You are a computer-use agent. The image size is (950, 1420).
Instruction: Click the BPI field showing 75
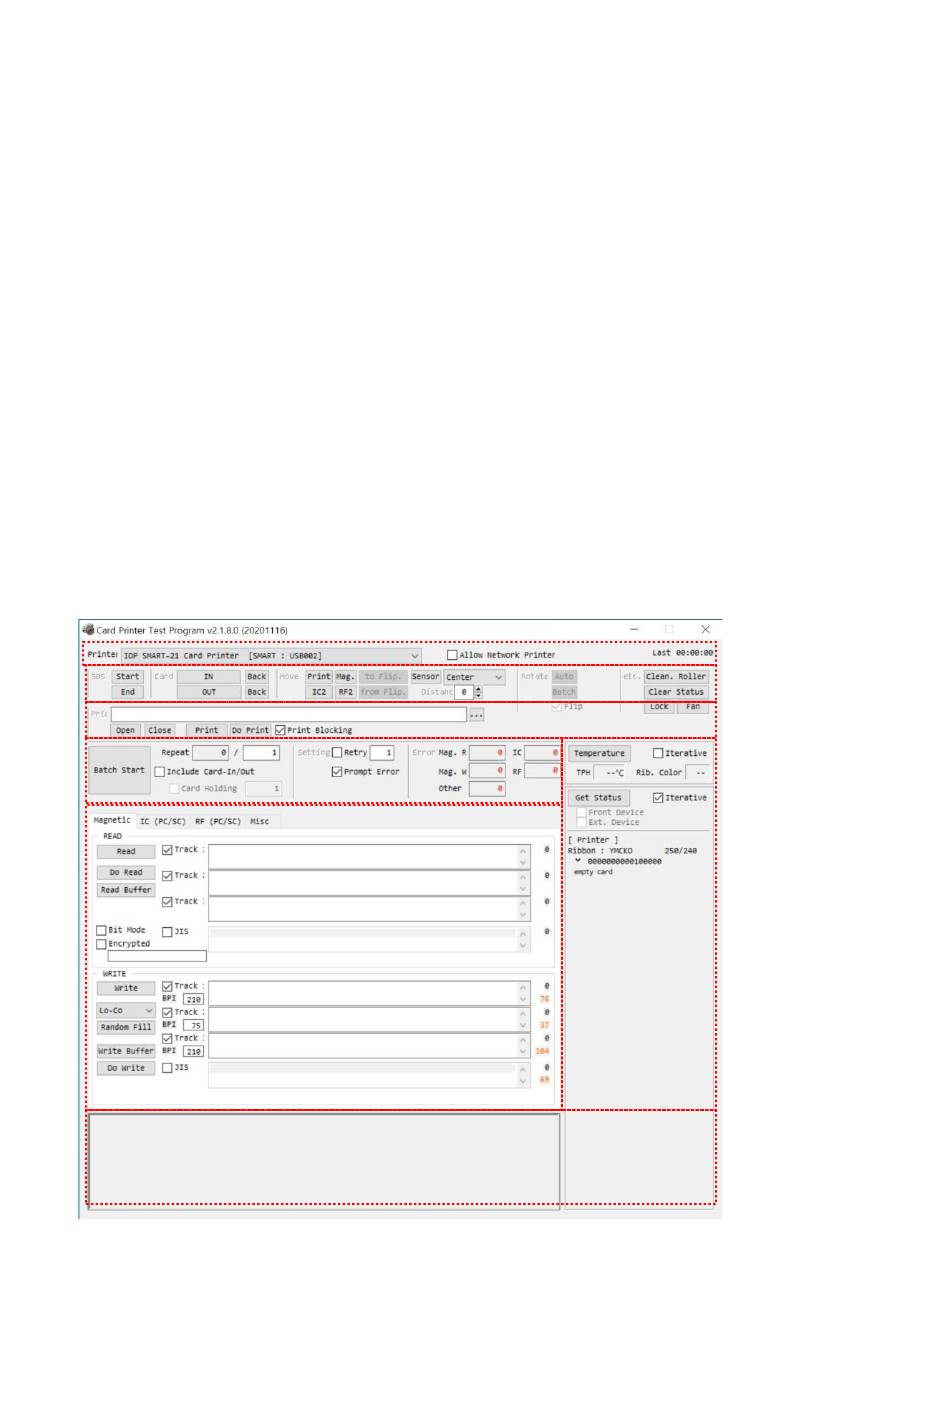tap(194, 1025)
